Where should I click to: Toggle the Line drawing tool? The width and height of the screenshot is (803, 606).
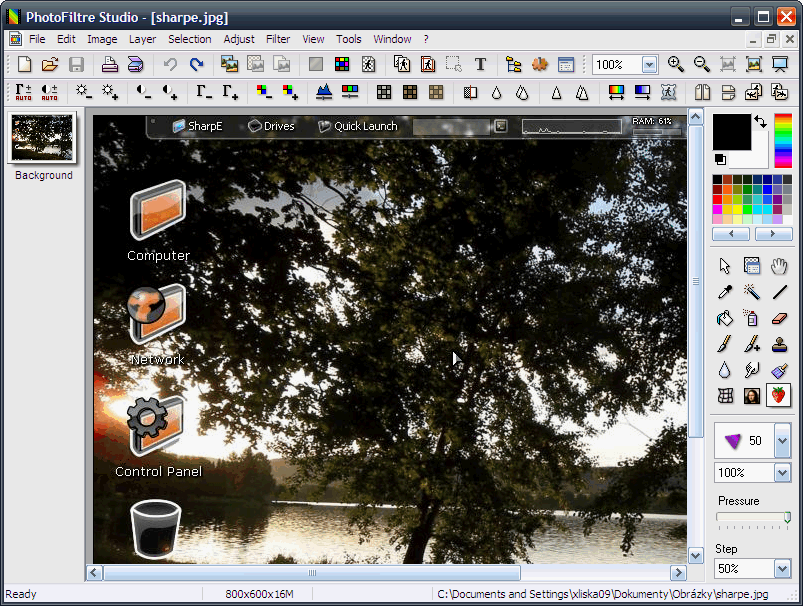click(779, 292)
